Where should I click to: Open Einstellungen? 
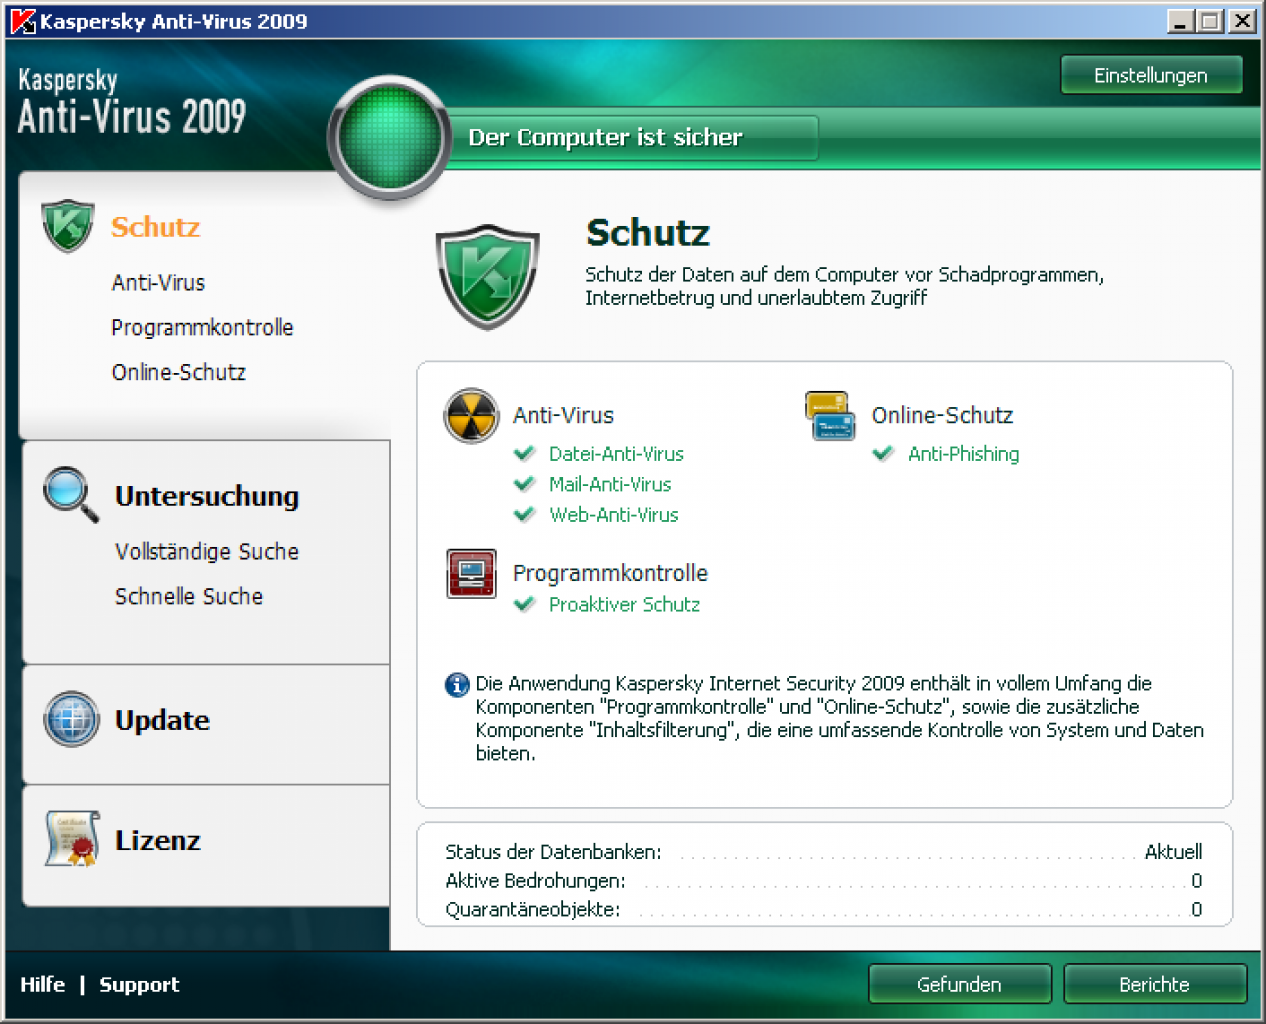tap(1151, 75)
